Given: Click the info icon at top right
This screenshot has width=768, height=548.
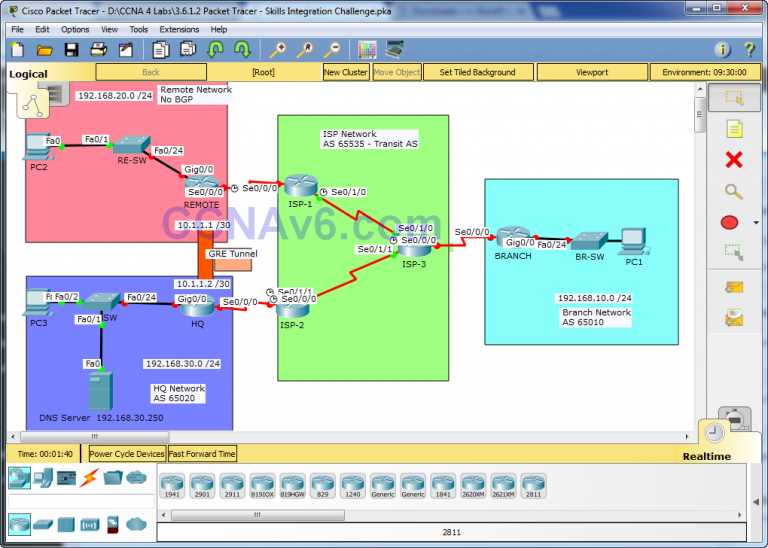Looking at the screenshot, I should (x=722, y=49).
